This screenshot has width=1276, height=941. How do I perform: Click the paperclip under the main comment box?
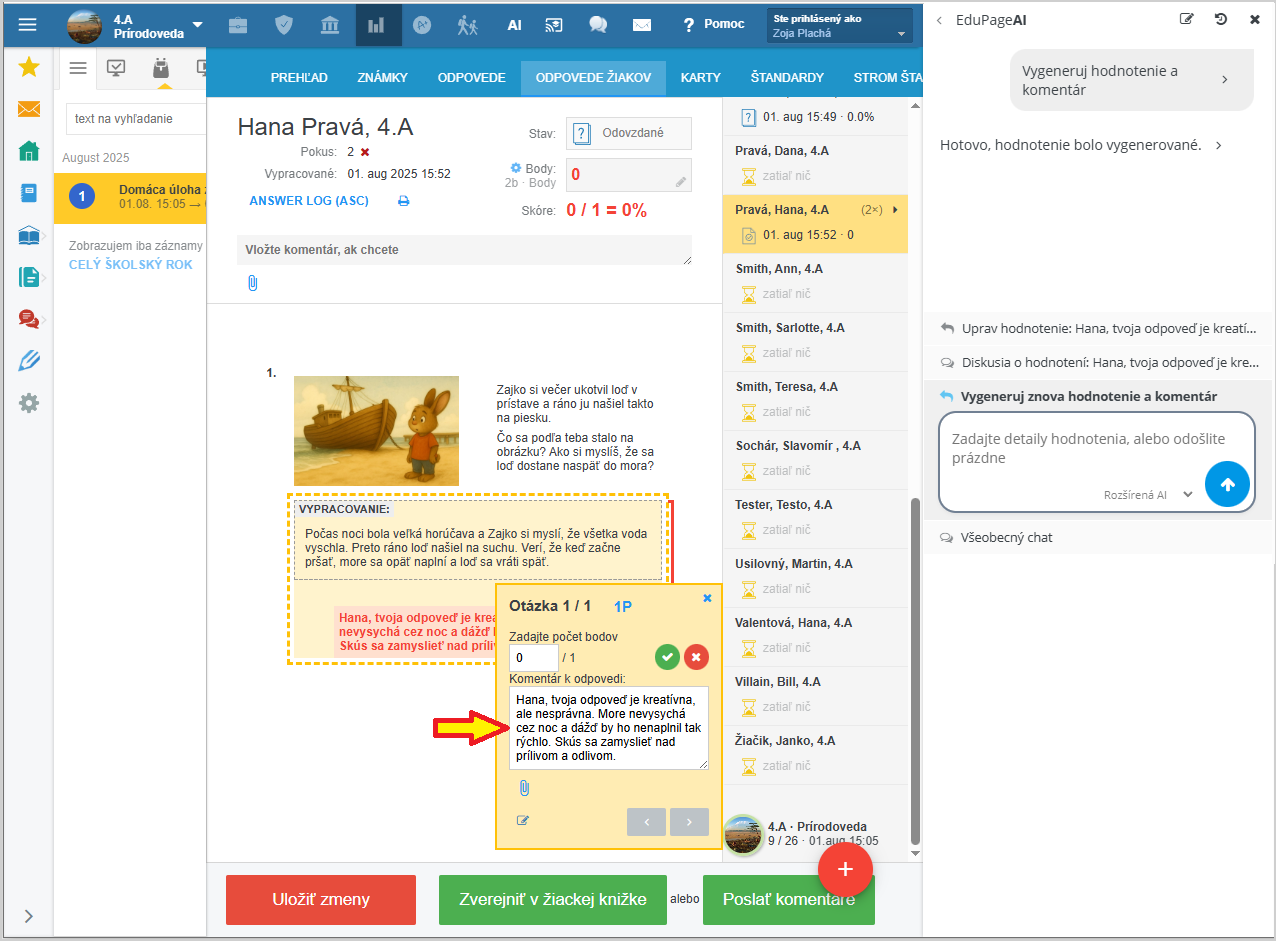pos(252,283)
